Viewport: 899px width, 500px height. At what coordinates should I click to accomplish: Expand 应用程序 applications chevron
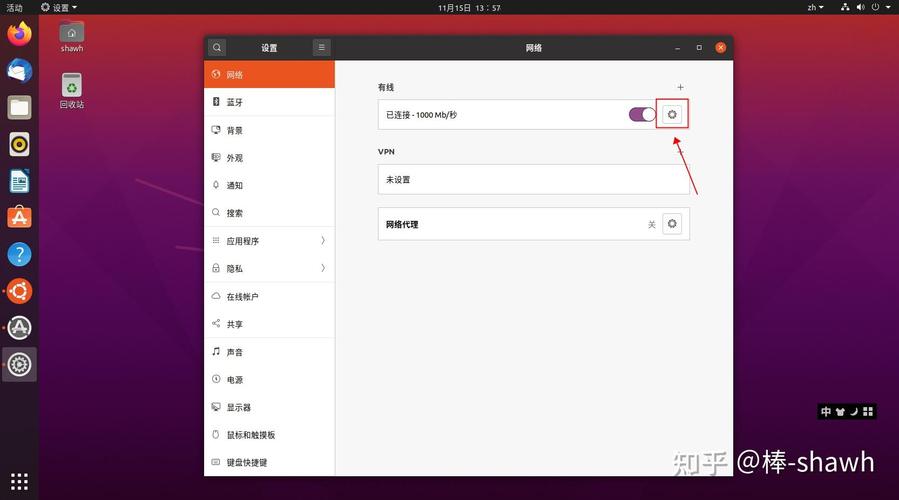[x=323, y=241]
